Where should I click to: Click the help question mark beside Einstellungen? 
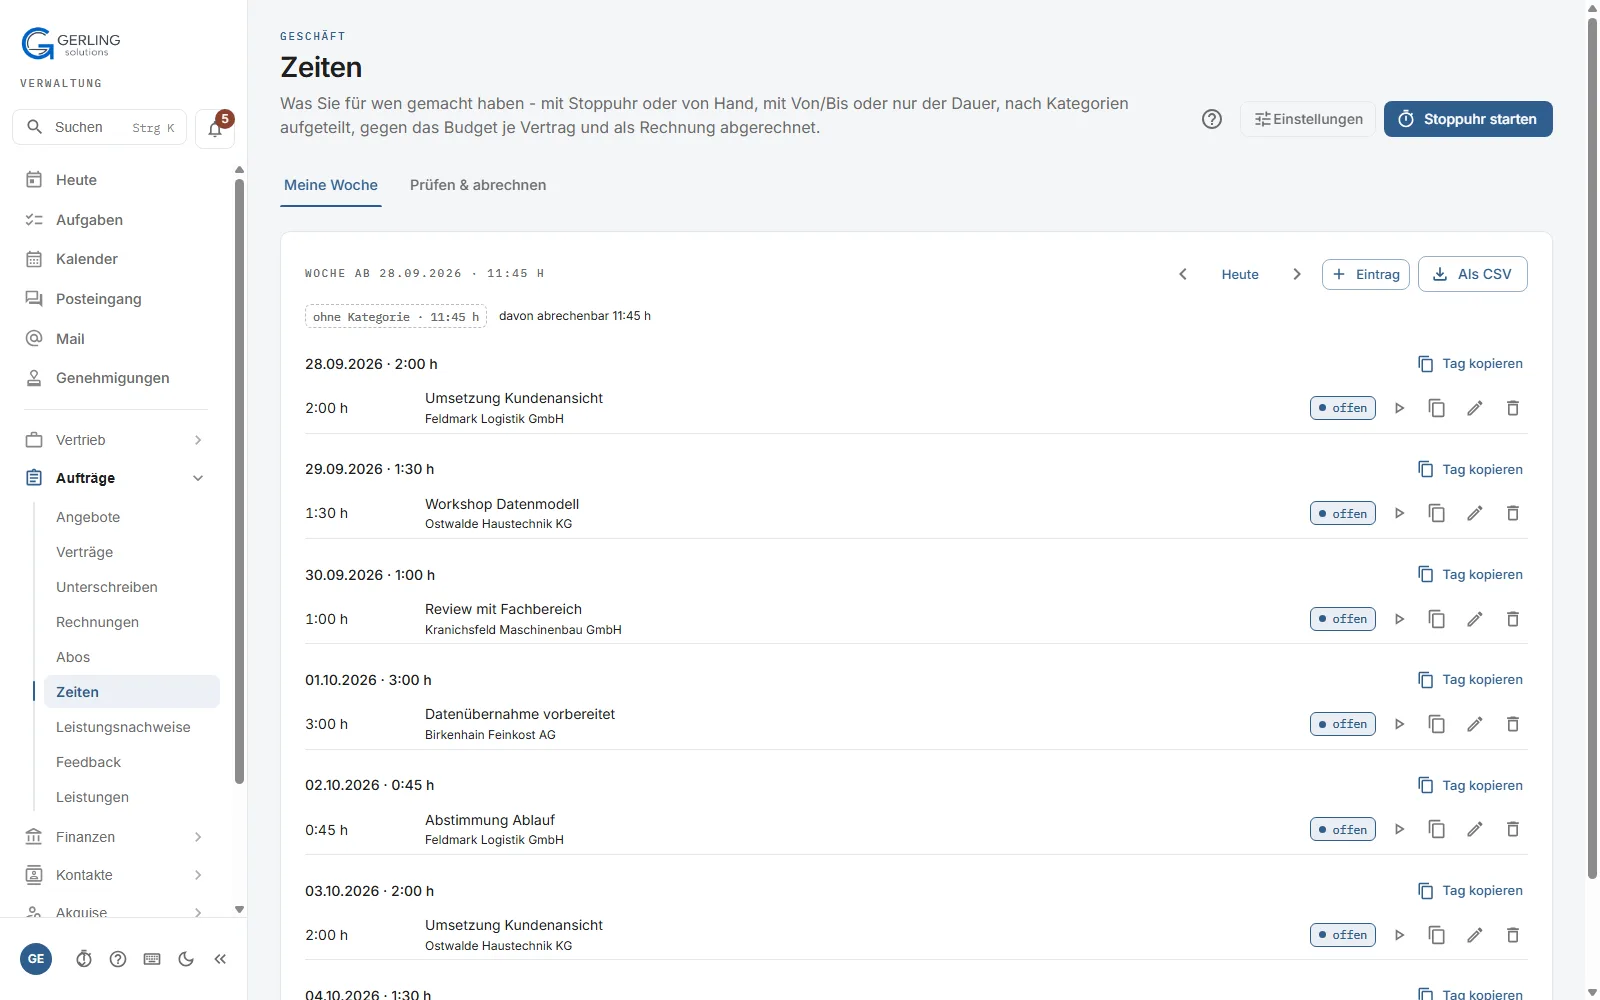coord(1212,119)
